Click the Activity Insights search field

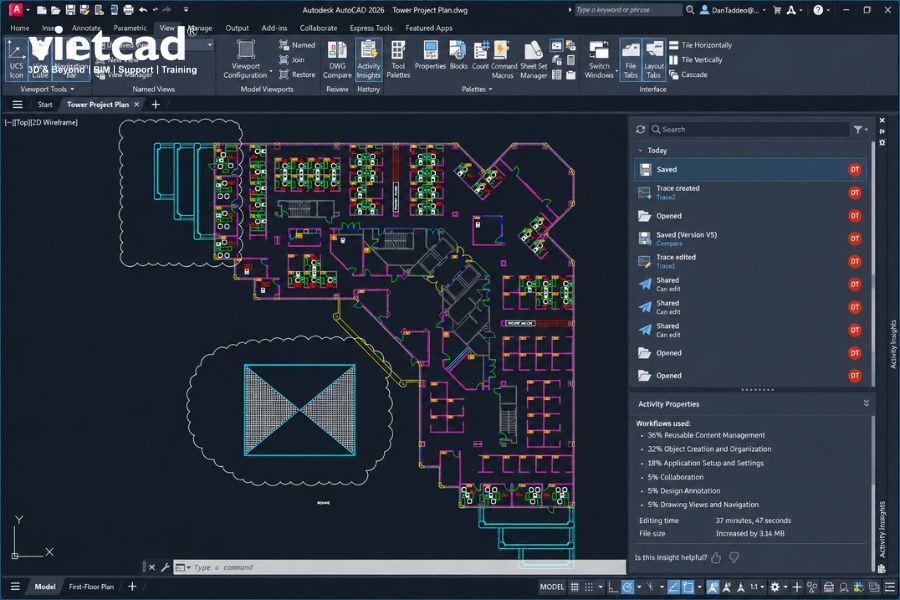(749, 129)
